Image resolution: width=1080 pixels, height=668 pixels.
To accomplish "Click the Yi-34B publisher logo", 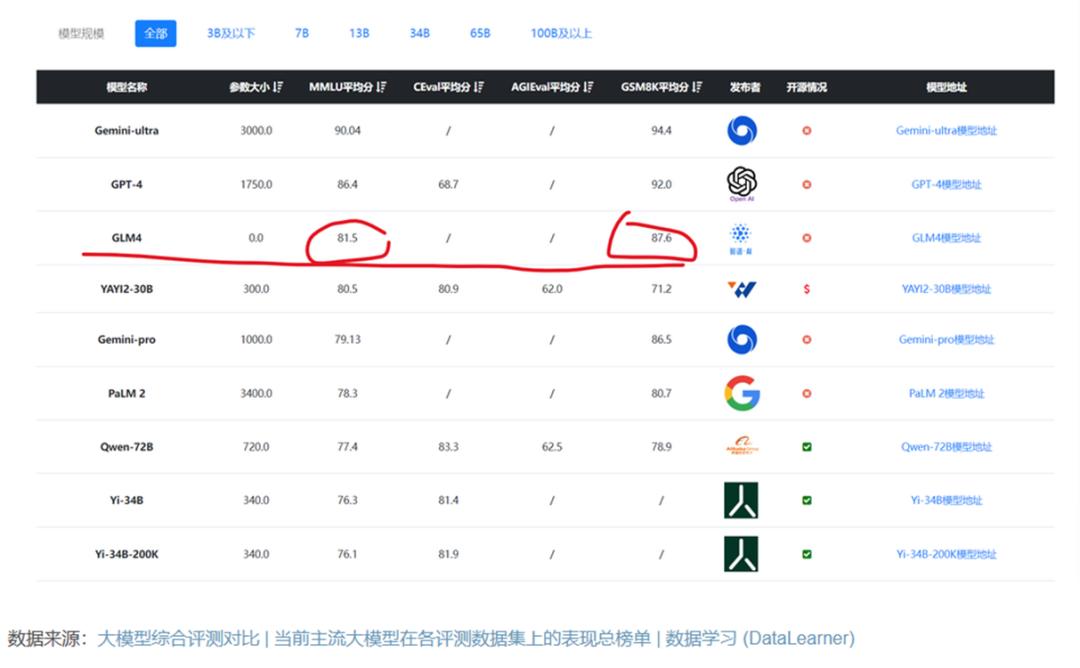I will [741, 500].
